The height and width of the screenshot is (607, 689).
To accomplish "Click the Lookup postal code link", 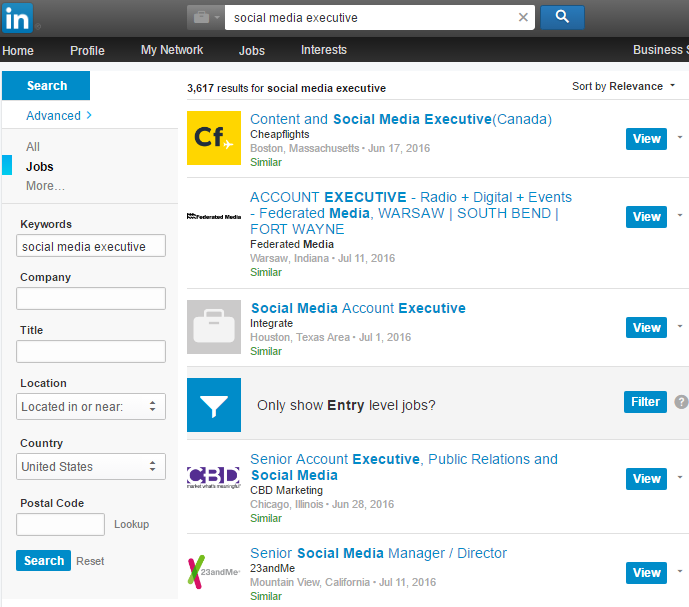I will coord(131,524).
